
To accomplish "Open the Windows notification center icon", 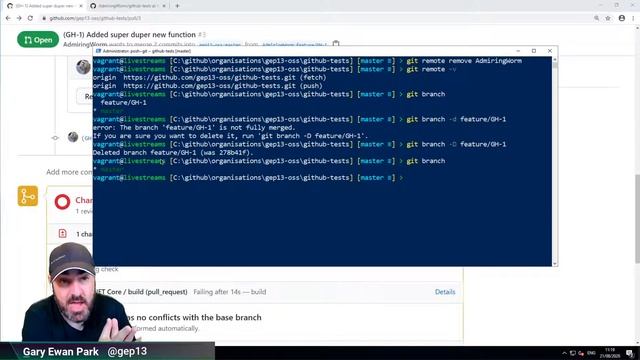I will (630, 353).
